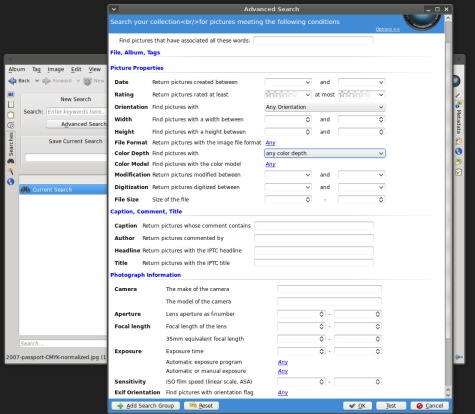Open the 'any color depth' dropdown
This screenshot has width=475, height=414.
coord(325,153)
